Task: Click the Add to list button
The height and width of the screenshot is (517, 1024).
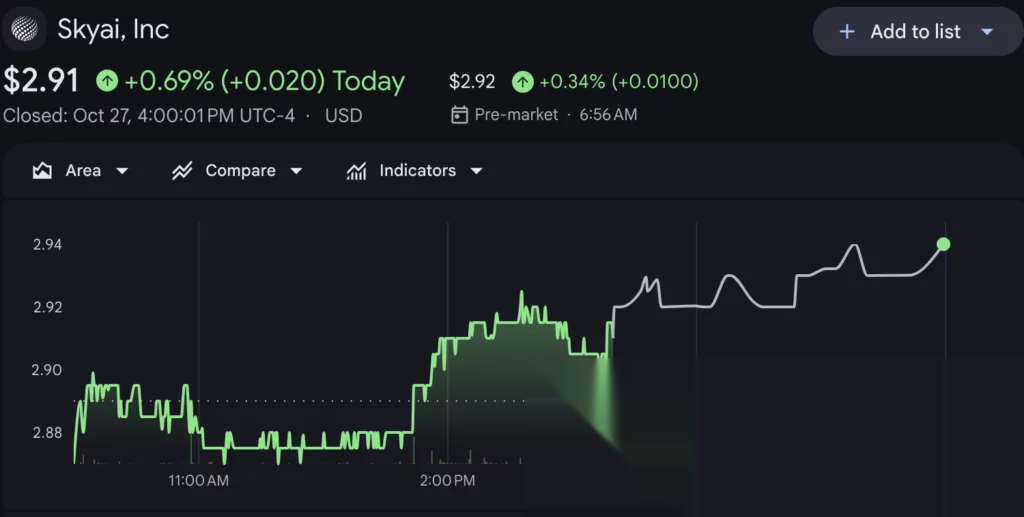Action: pyautogui.click(x=918, y=31)
